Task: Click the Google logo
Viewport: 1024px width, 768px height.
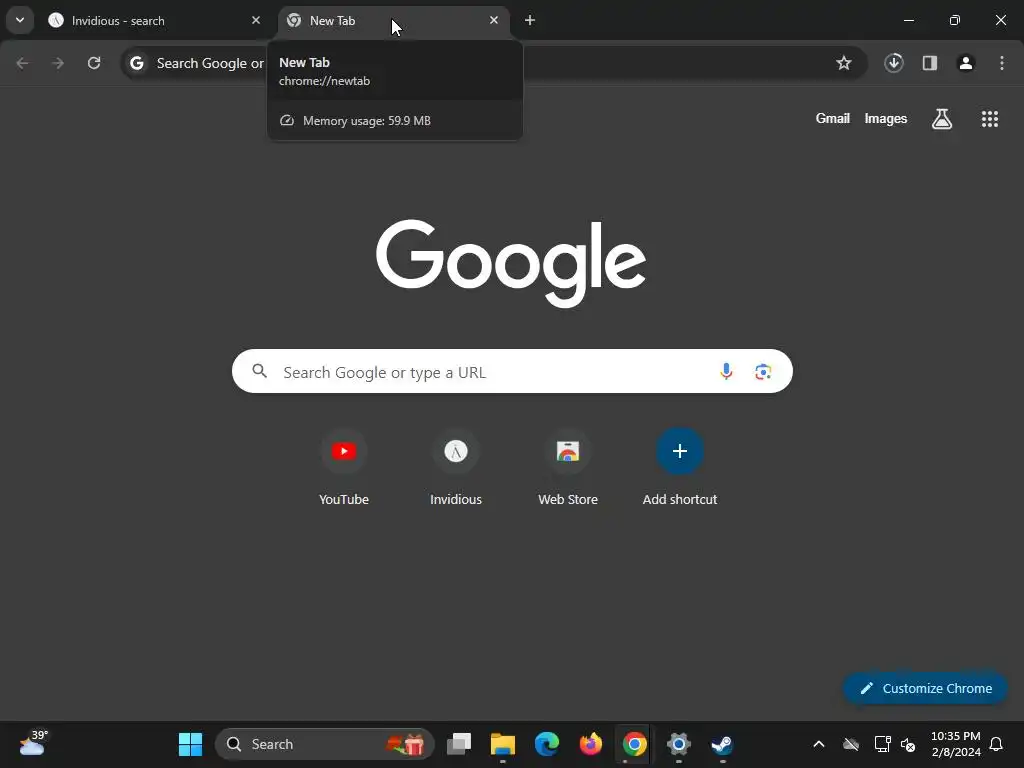Action: click(511, 263)
